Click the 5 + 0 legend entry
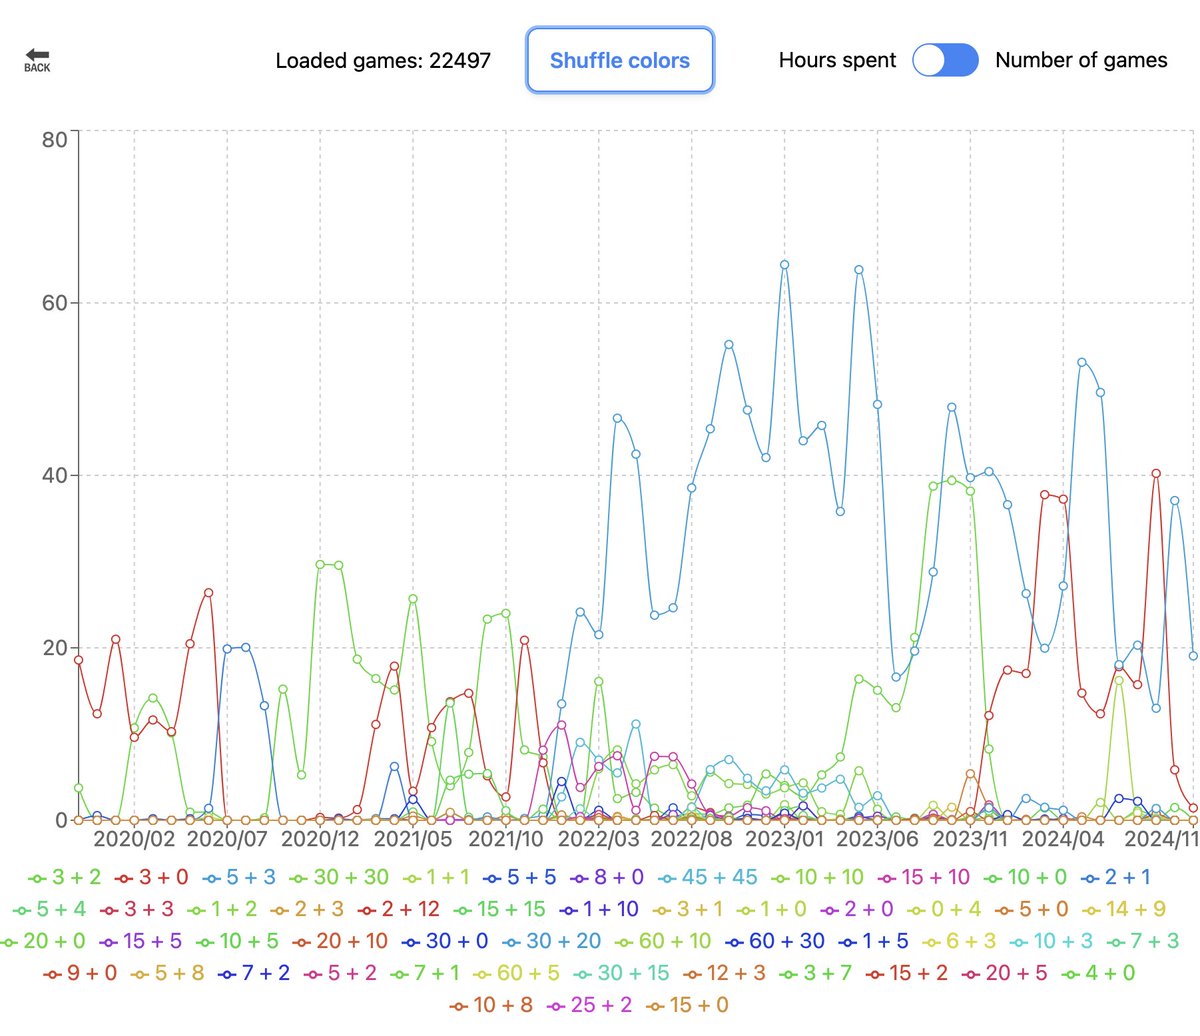 1030,909
